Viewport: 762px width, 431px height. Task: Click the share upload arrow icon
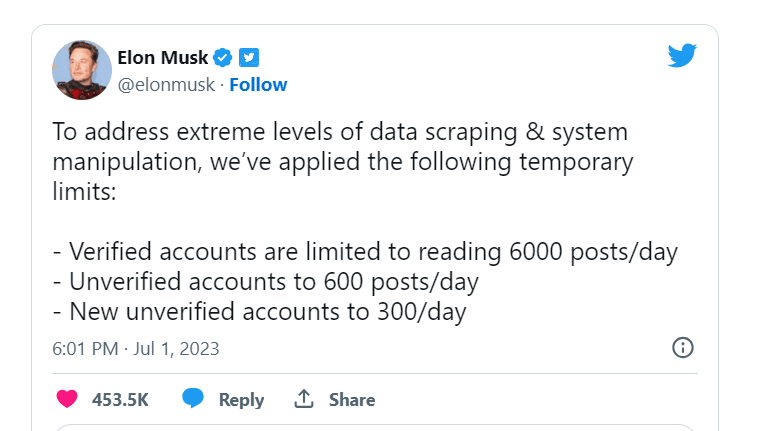(304, 398)
